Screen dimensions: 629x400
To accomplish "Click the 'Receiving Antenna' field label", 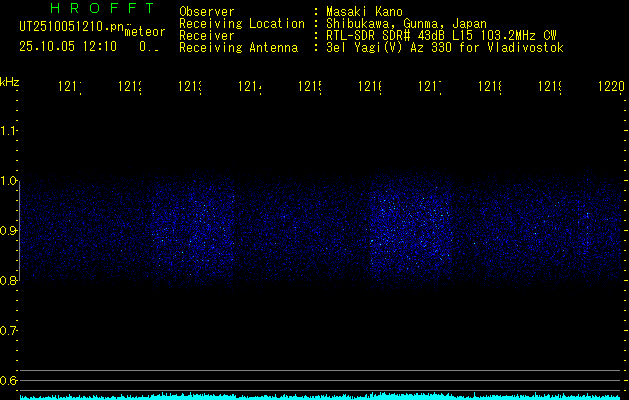I will click(x=238, y=48).
